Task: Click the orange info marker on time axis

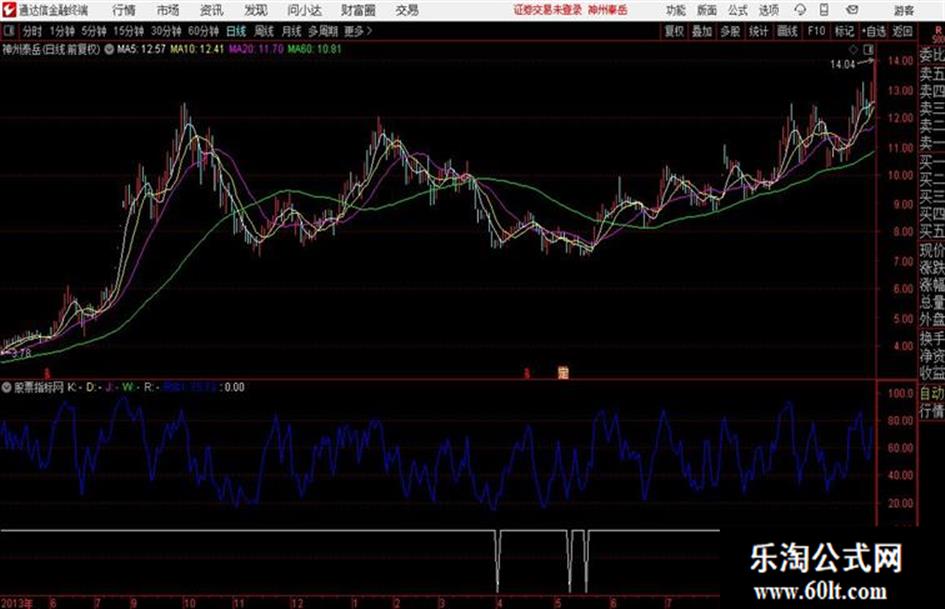Action: (563, 373)
